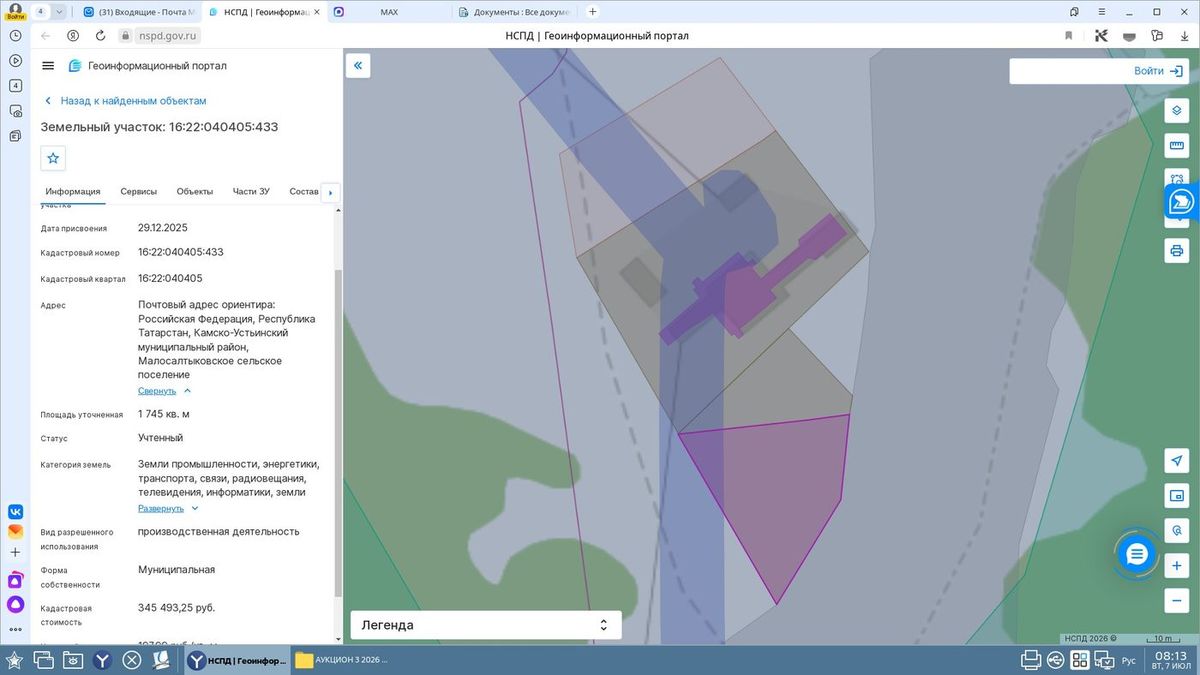Switch to Сервисы tab
Screen dimensions: 1200x675
138,191
